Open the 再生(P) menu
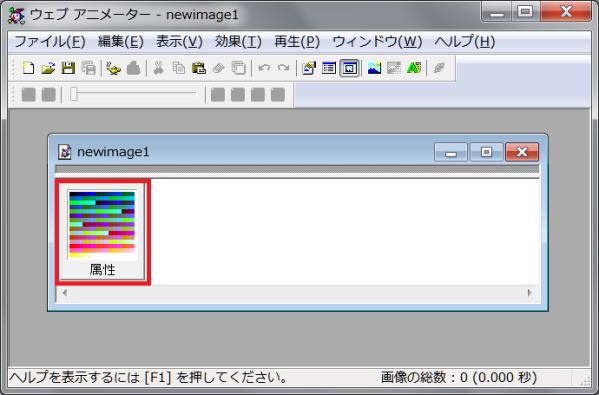The height and width of the screenshot is (395, 599). (x=297, y=41)
